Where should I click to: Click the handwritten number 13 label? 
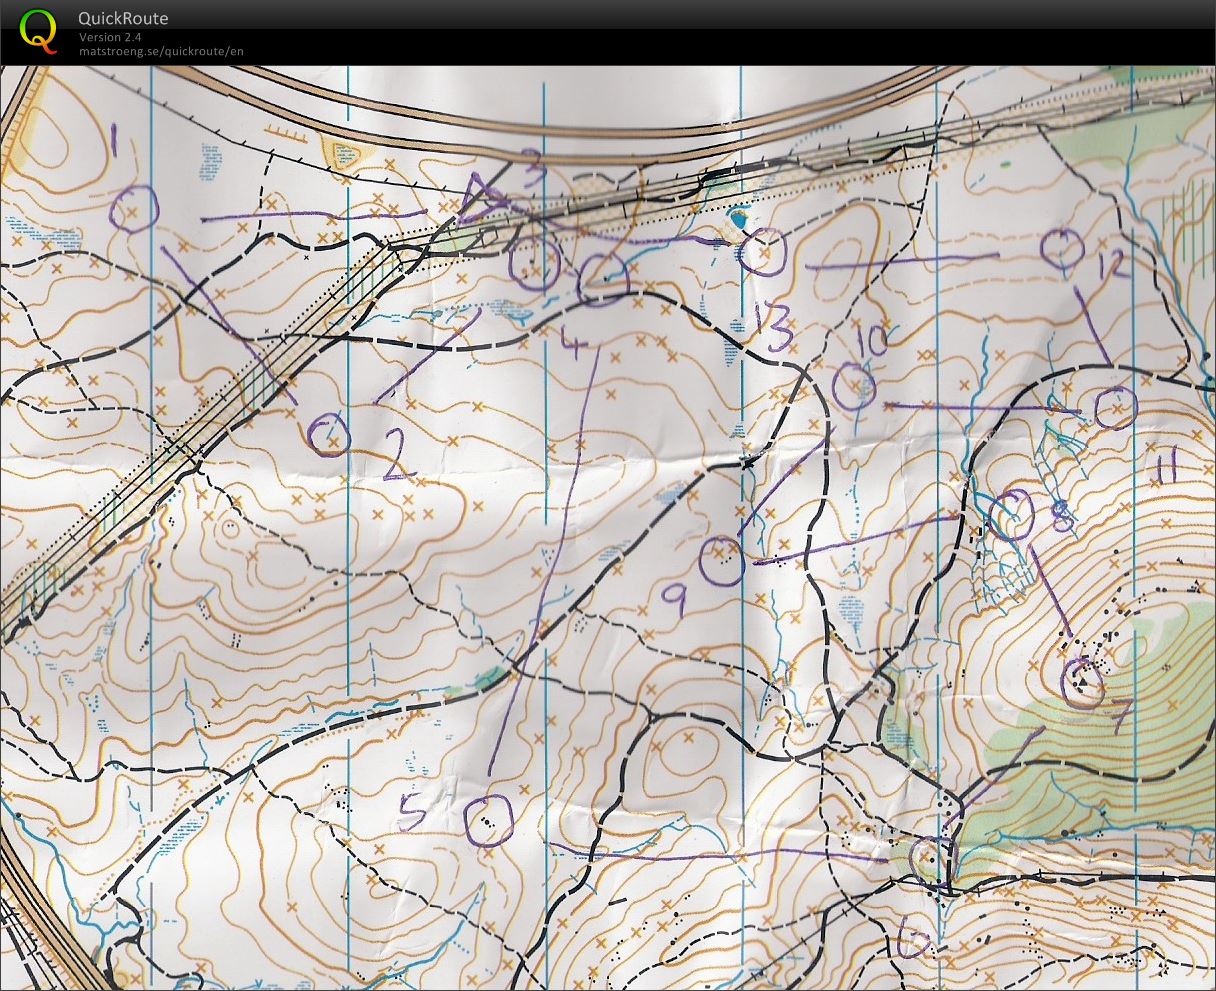click(772, 326)
